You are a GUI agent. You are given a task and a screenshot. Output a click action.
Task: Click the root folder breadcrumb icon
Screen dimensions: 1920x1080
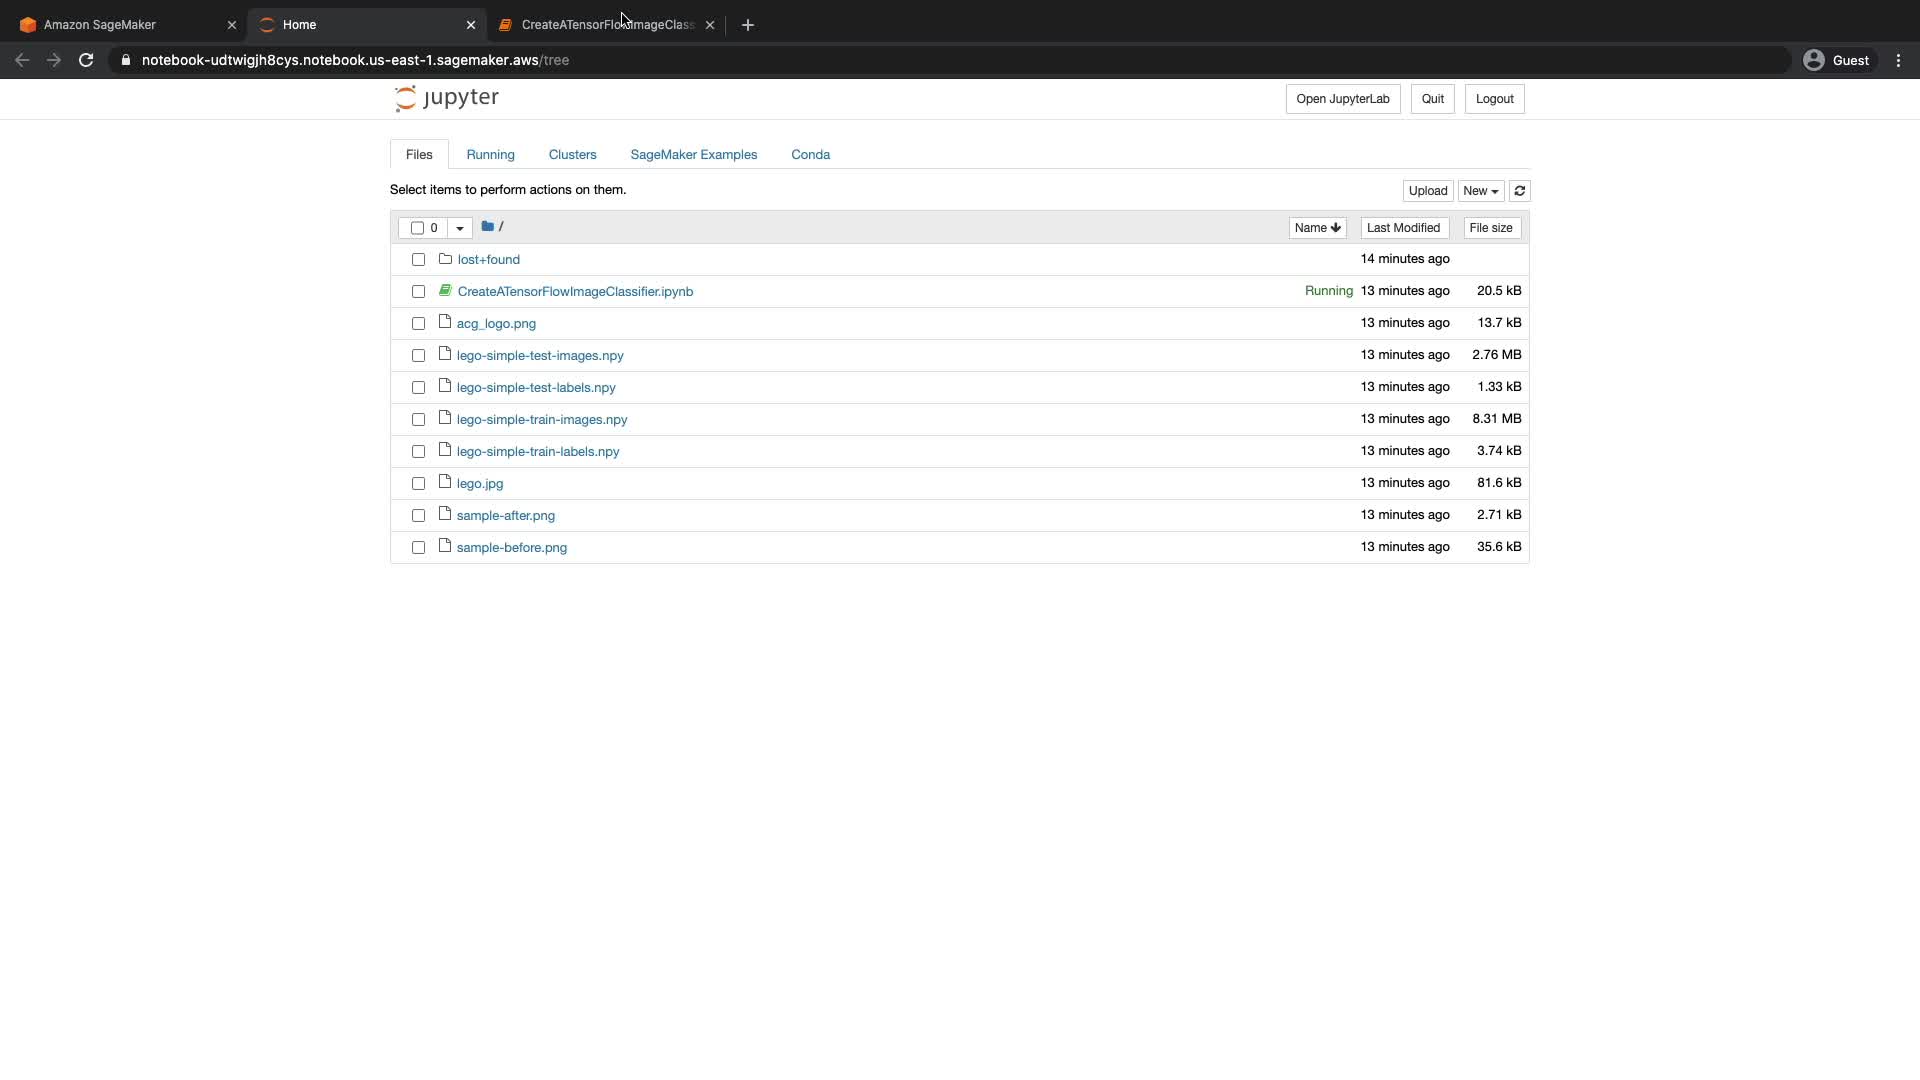[x=487, y=227]
